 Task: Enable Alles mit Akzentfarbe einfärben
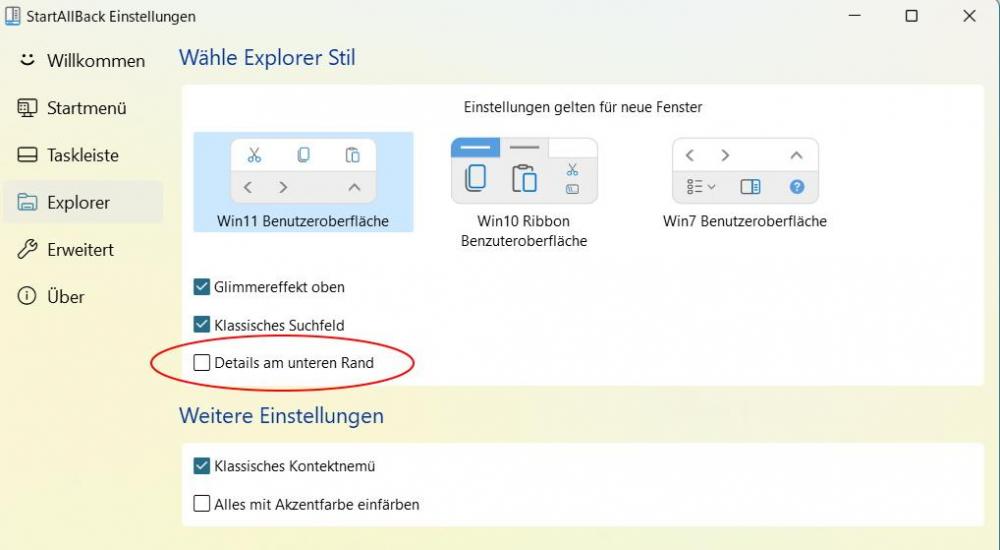point(202,504)
